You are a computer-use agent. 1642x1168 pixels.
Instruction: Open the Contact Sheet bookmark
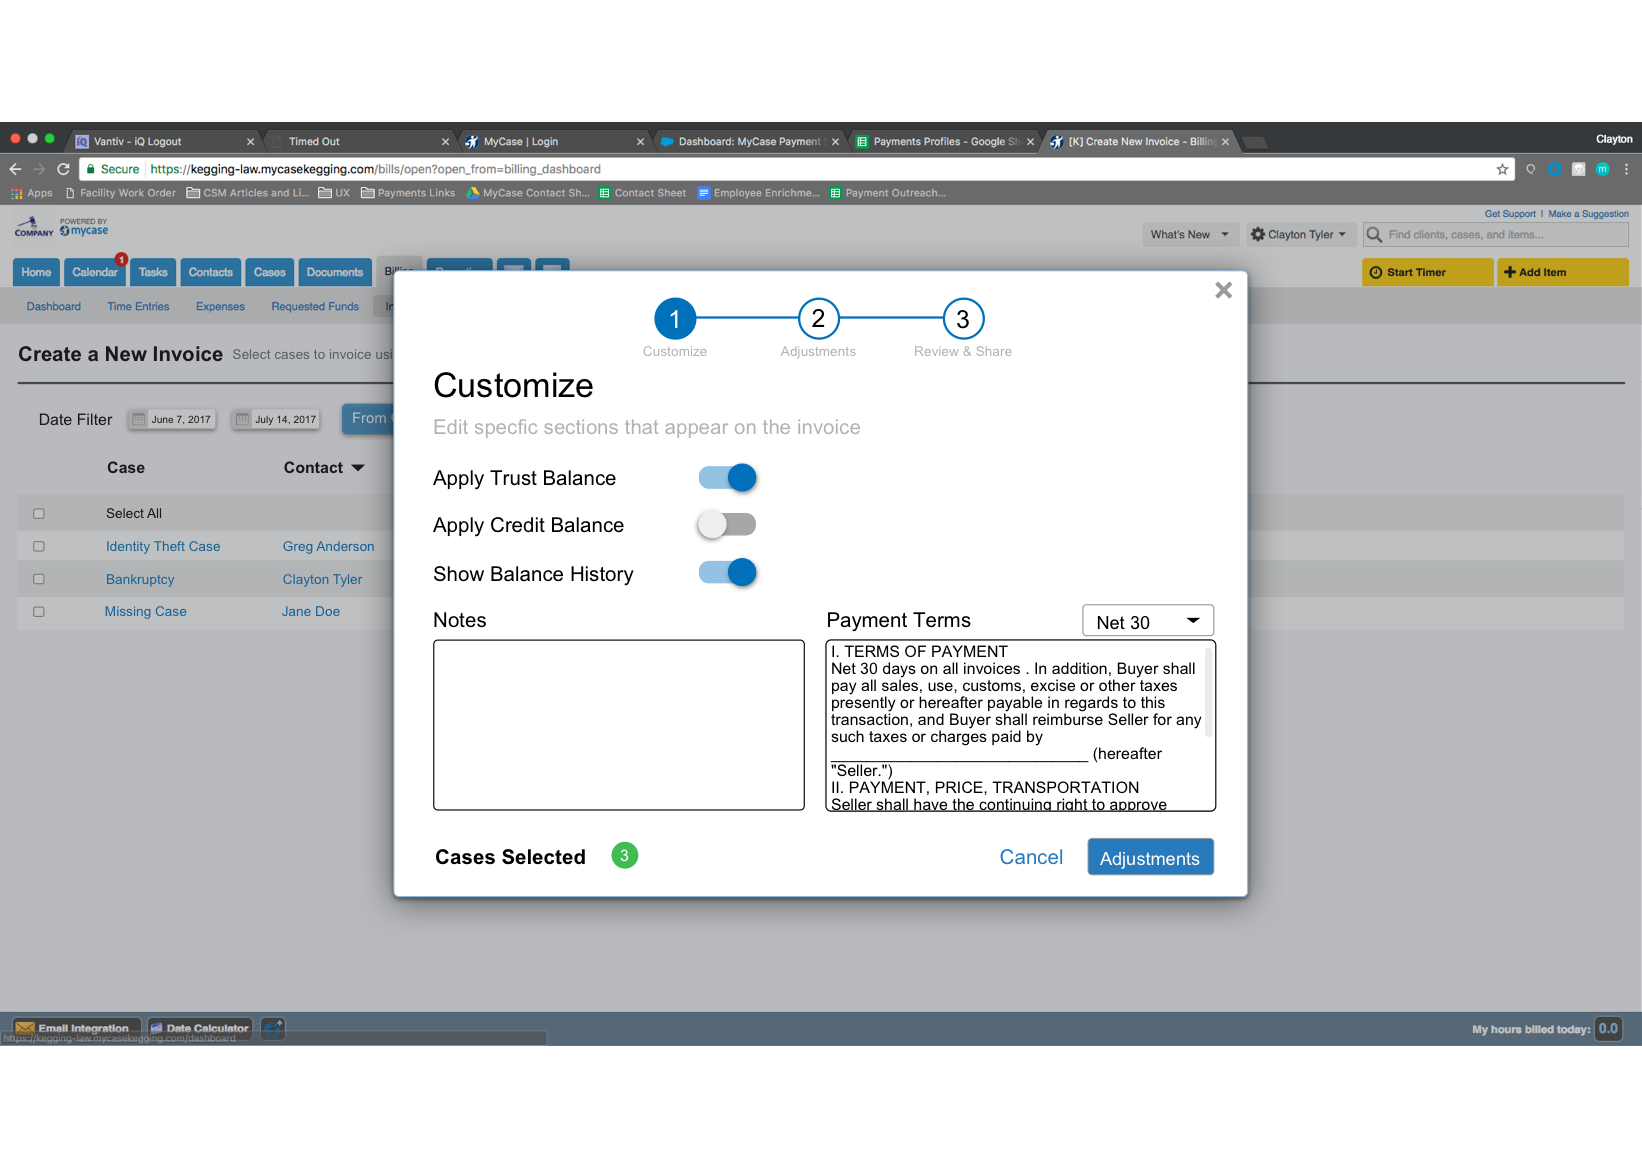tap(642, 193)
